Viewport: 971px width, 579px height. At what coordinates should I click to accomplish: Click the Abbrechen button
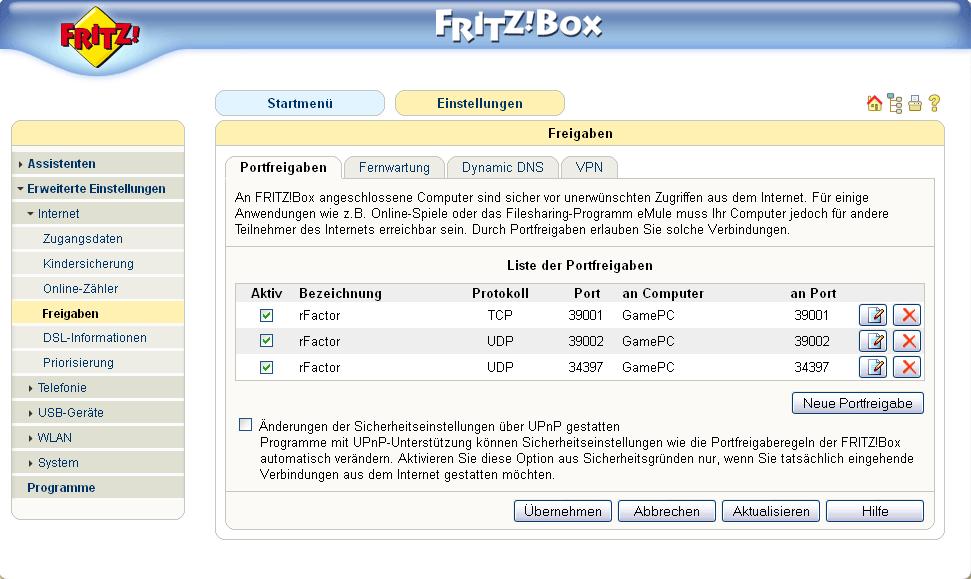pyautogui.click(x=666, y=511)
